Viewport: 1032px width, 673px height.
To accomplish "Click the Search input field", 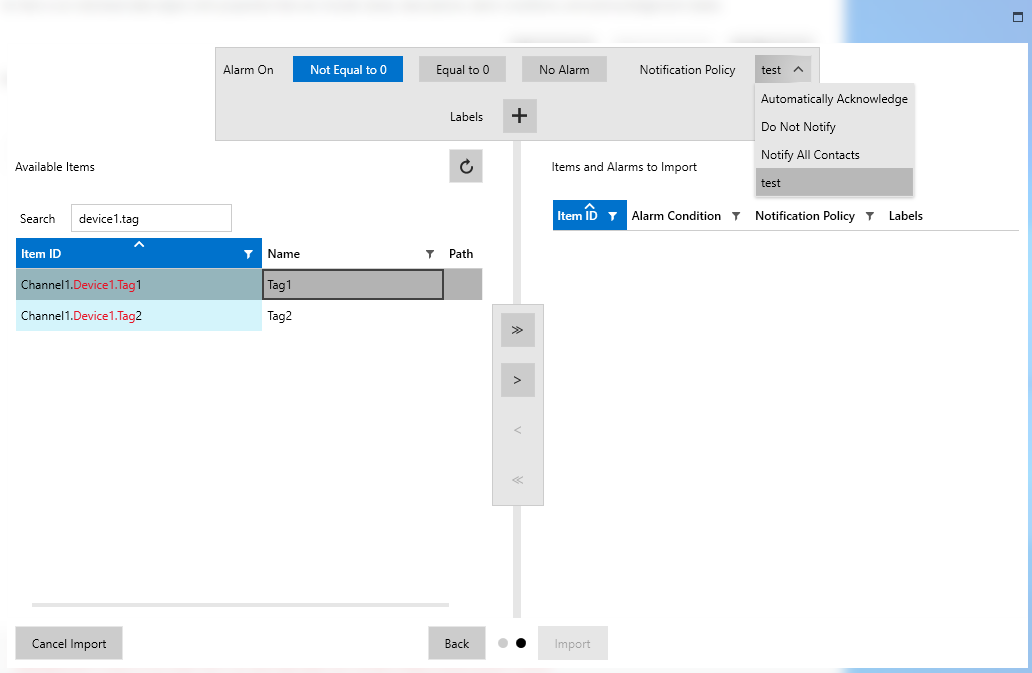I will tap(151, 218).
